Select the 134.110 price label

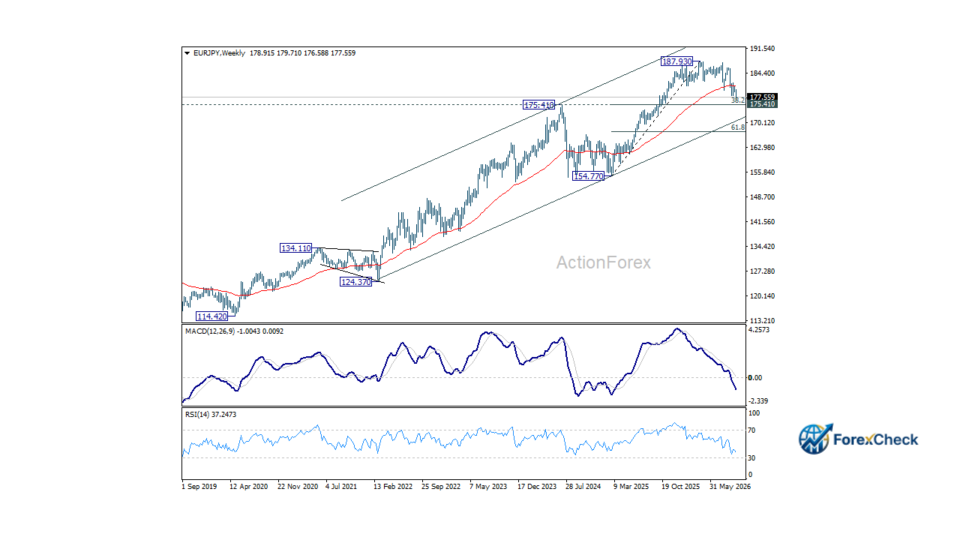click(x=296, y=248)
